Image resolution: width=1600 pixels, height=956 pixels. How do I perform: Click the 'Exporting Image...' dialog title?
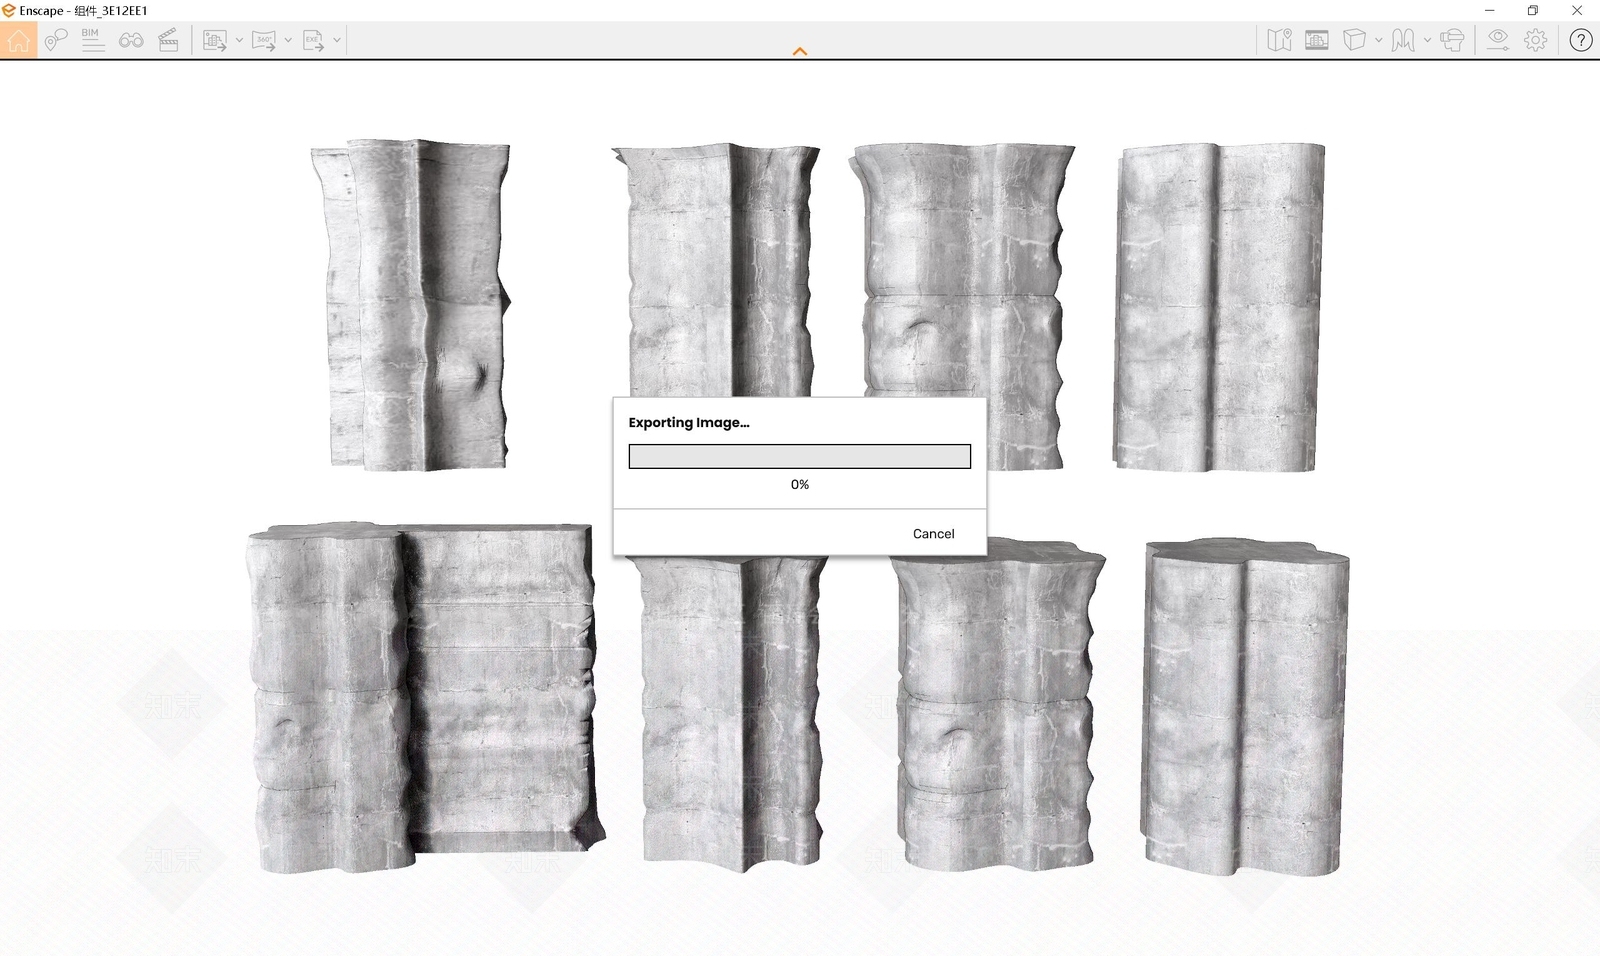[689, 422]
